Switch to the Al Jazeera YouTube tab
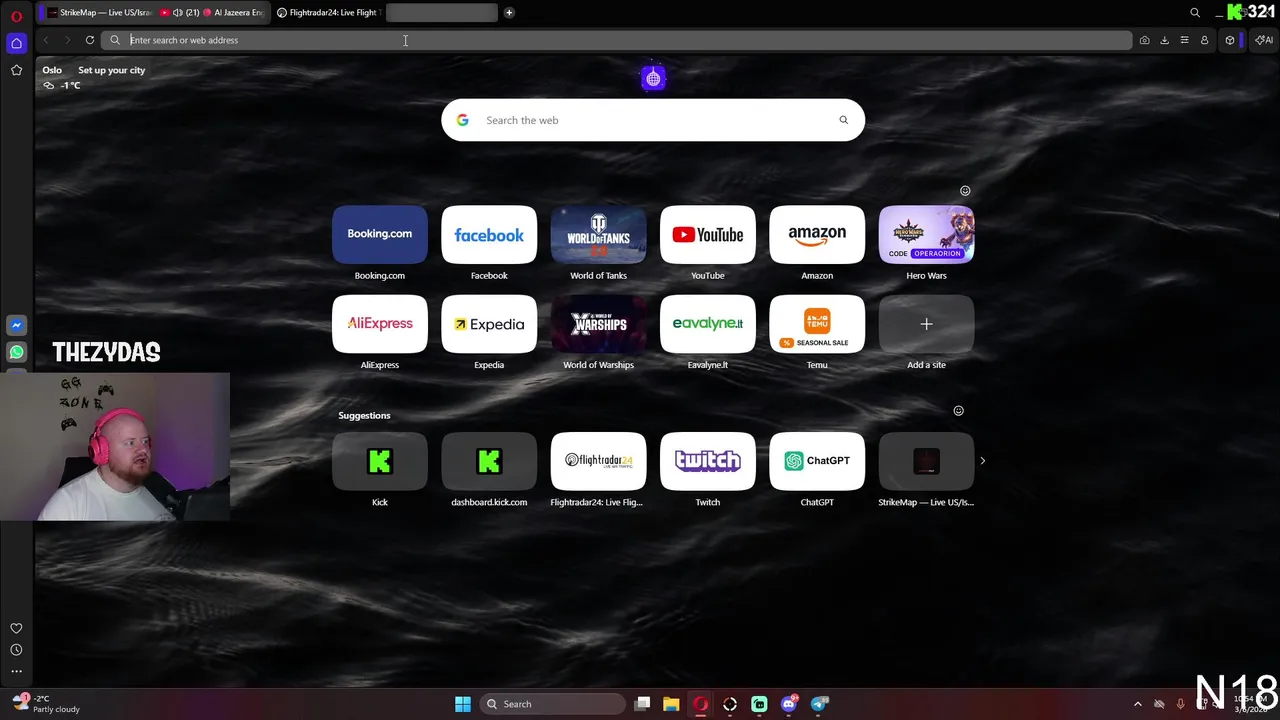 tap(212, 12)
